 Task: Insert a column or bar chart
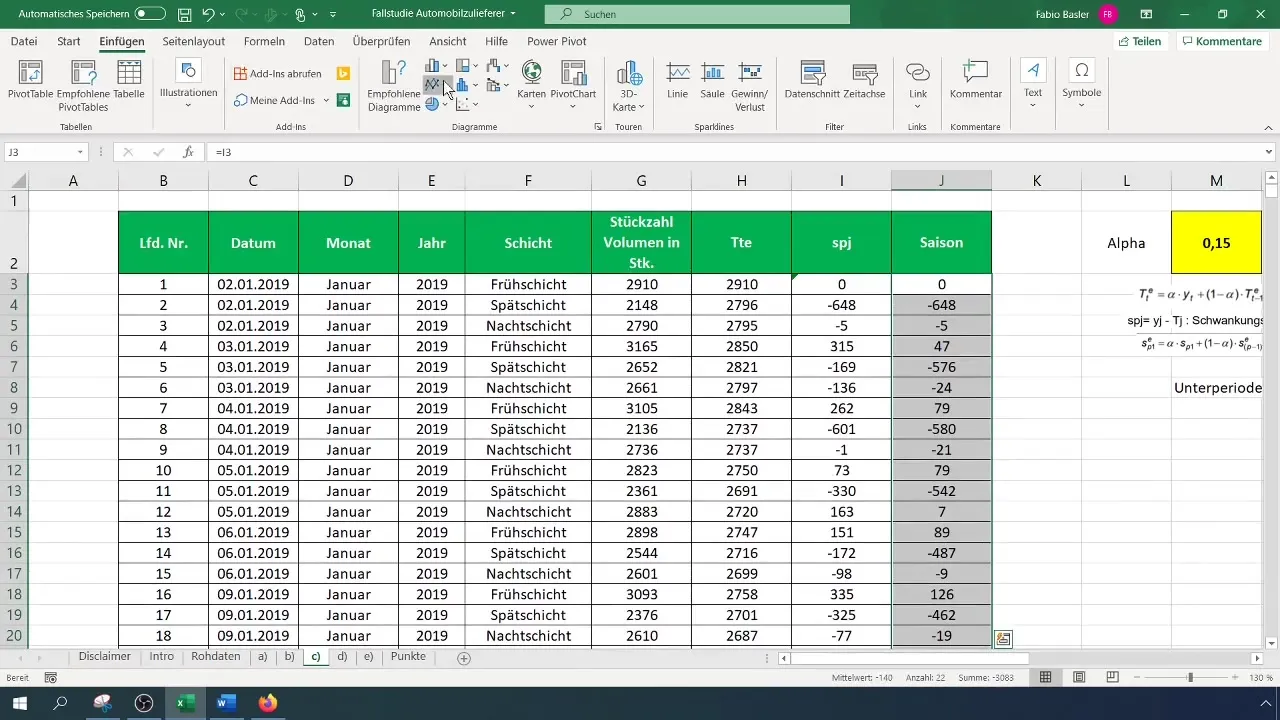point(438,66)
